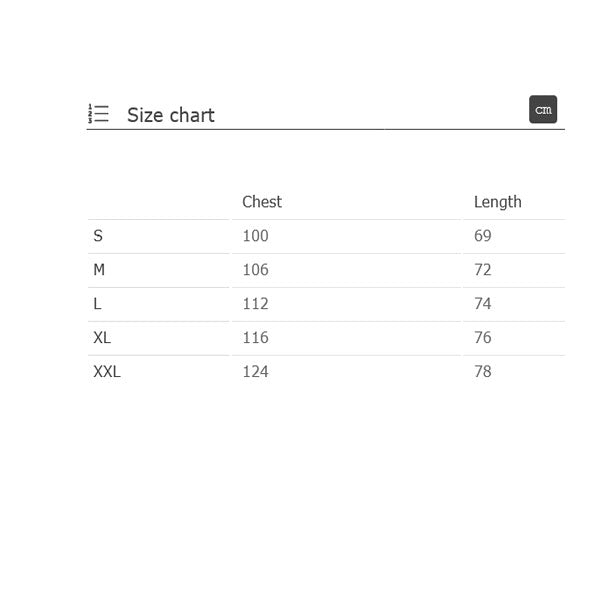This screenshot has height=600, width=600.
Task: Select chest value 112 for size L
Action: [x=256, y=304]
